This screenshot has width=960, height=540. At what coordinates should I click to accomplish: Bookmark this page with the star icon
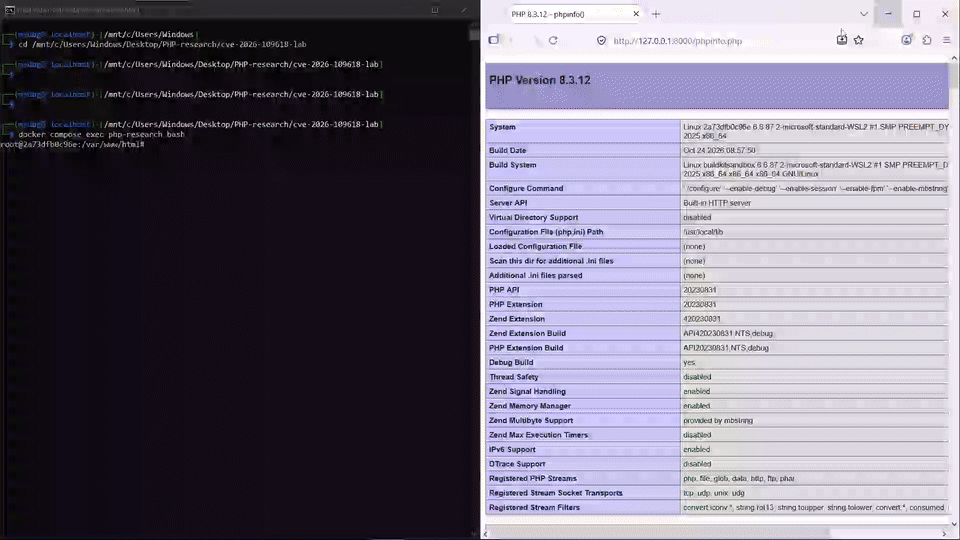pos(858,40)
